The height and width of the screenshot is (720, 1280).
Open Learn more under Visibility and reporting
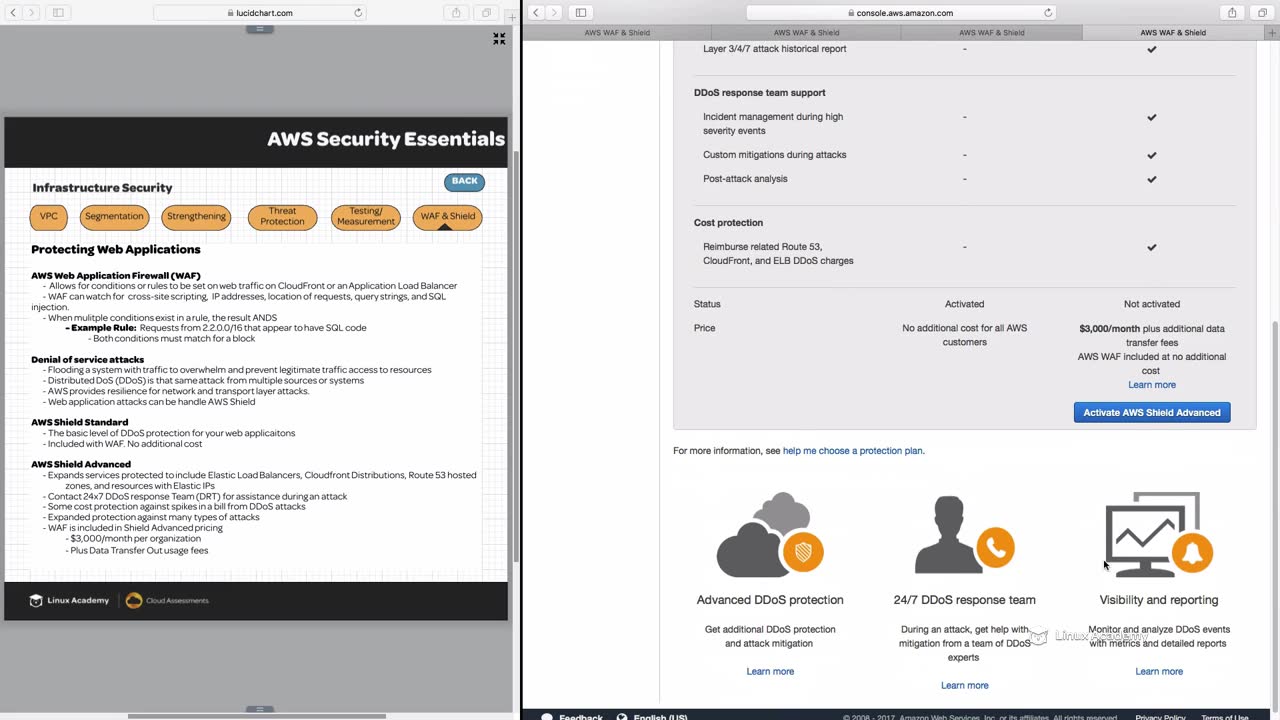pyautogui.click(x=1159, y=672)
